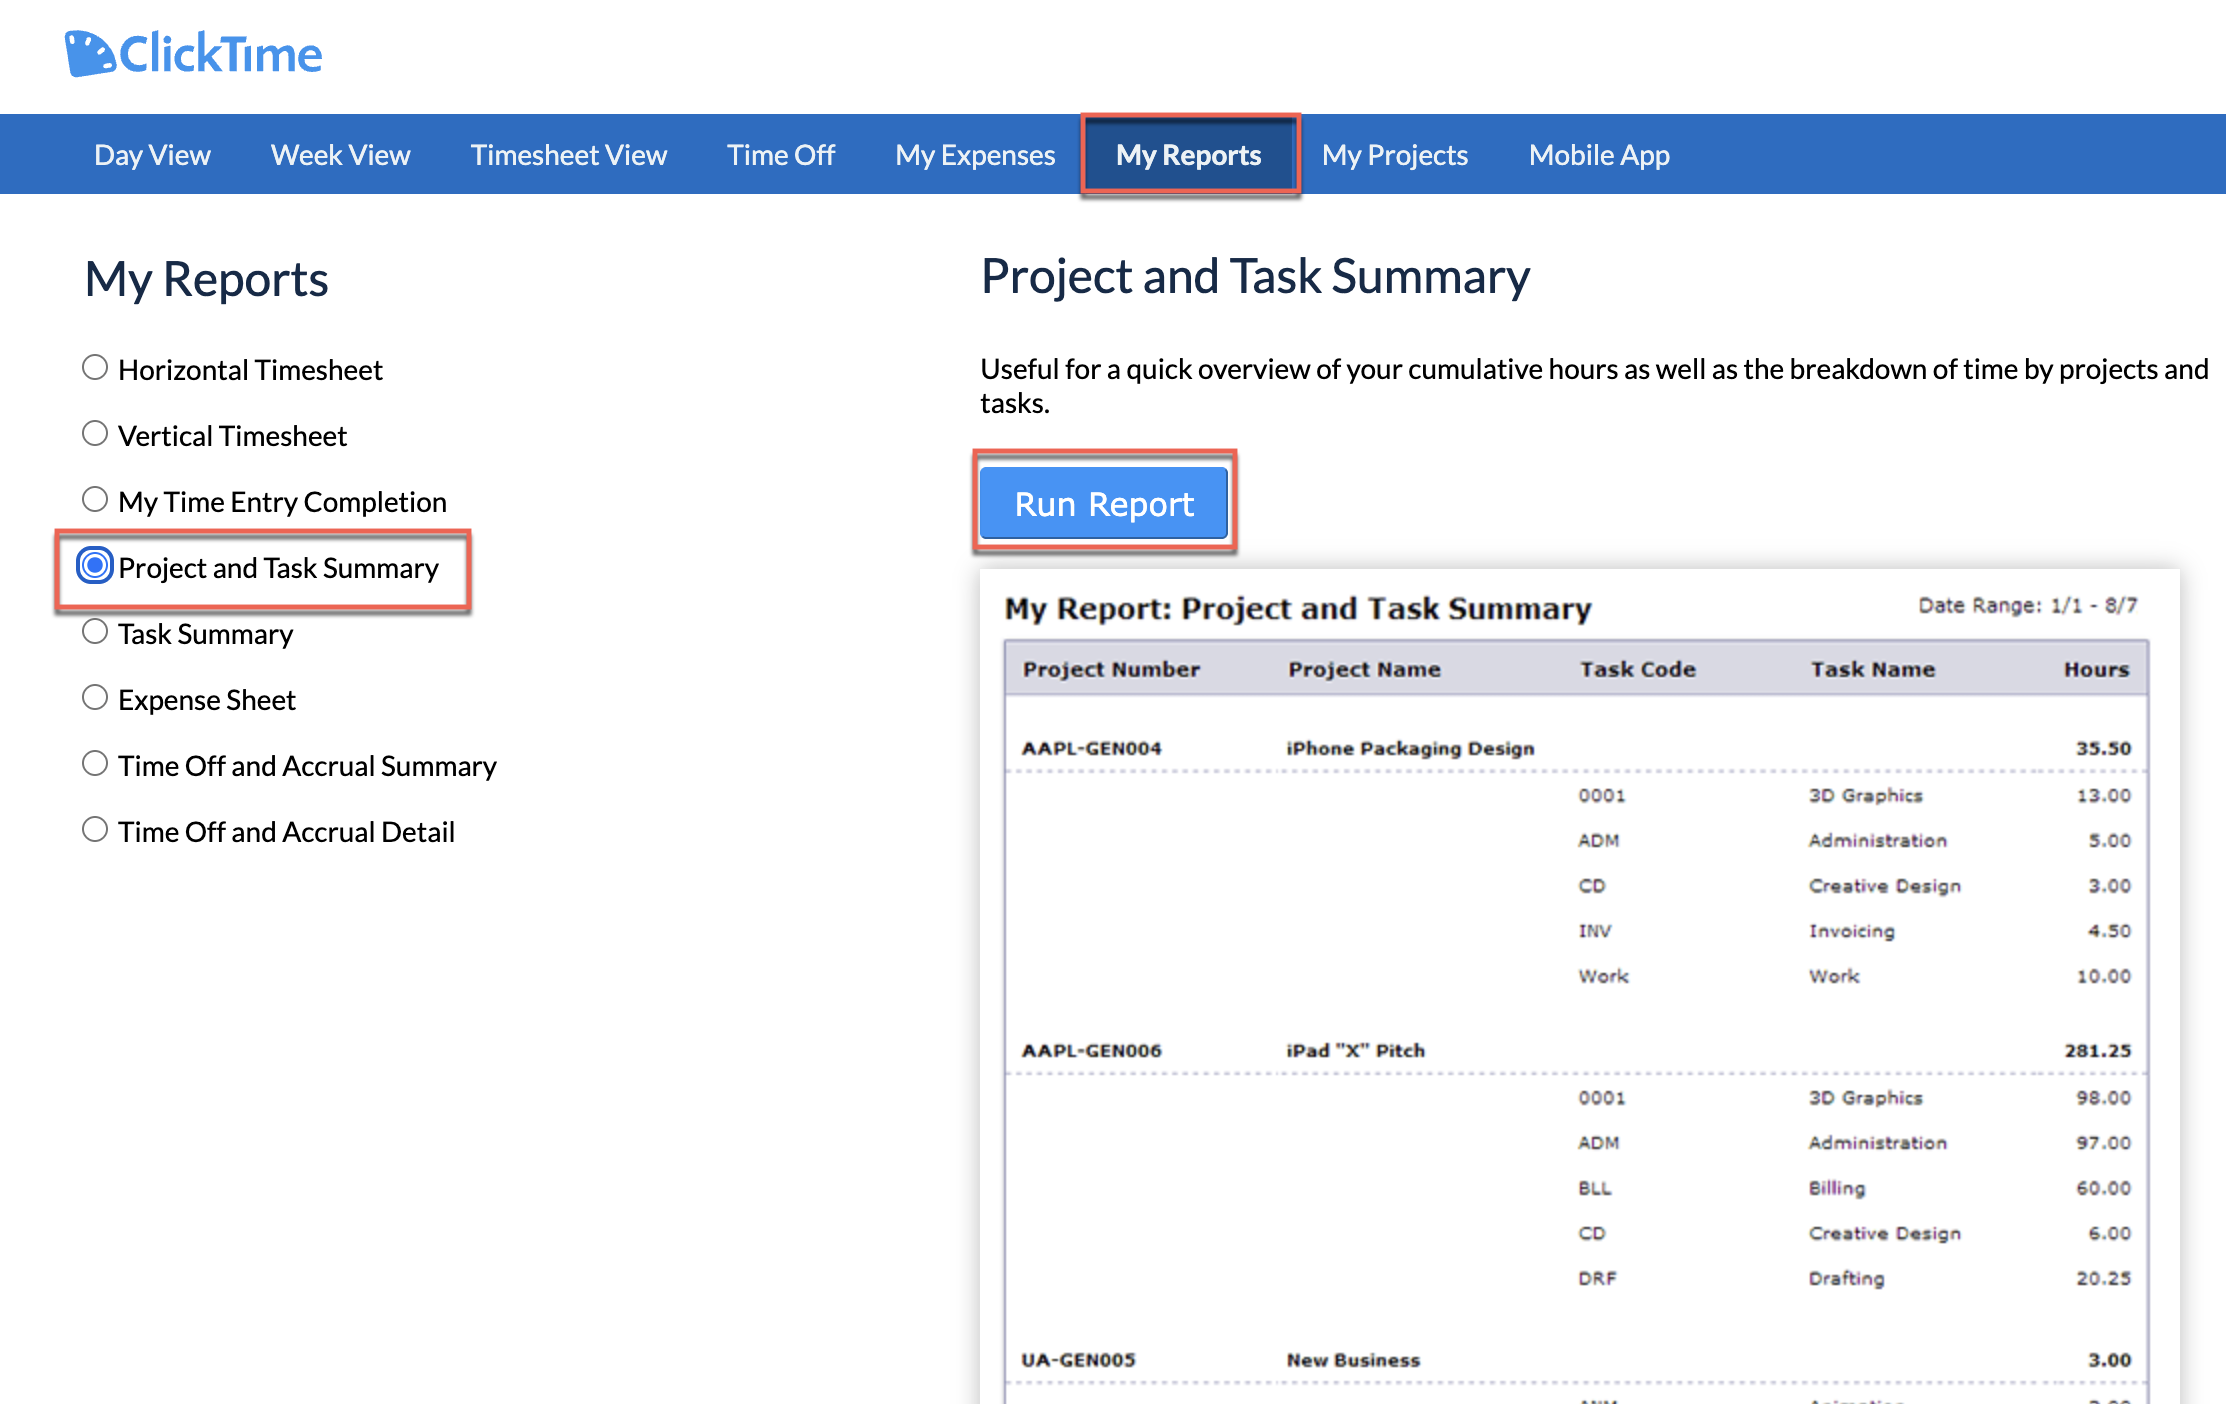Viewport: 2226px width, 1404px height.
Task: Click the 281.25 hours total
Action: pyautogui.click(x=2097, y=1050)
